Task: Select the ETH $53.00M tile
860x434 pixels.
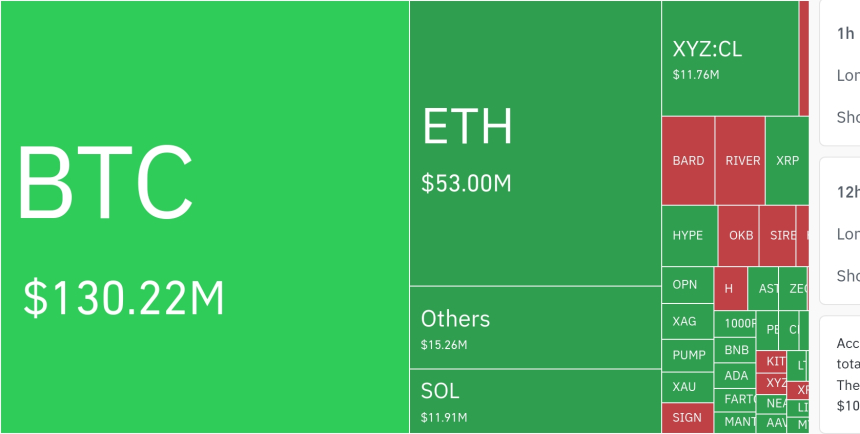Action: click(534, 143)
